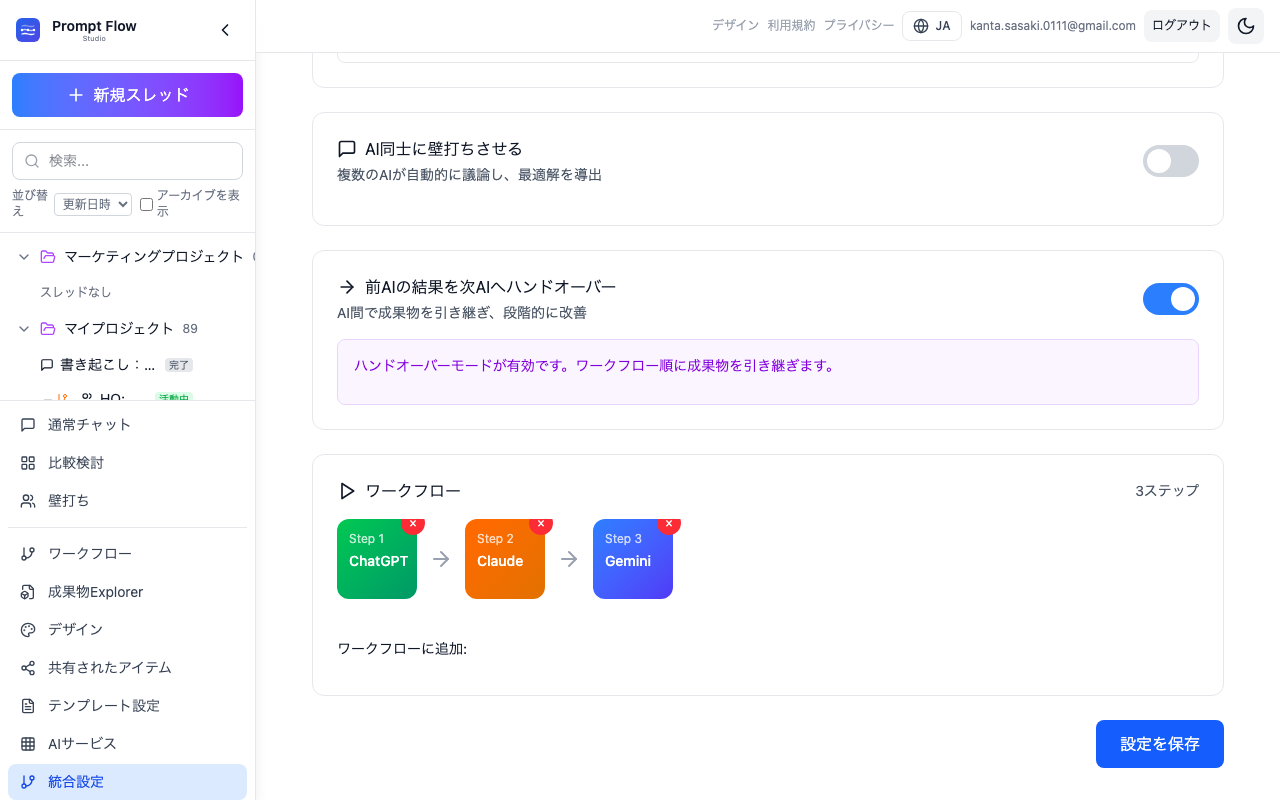Image resolution: width=1280 pixels, height=800 pixels.
Task: Click the 設定を保存 button
Action: (1160, 744)
